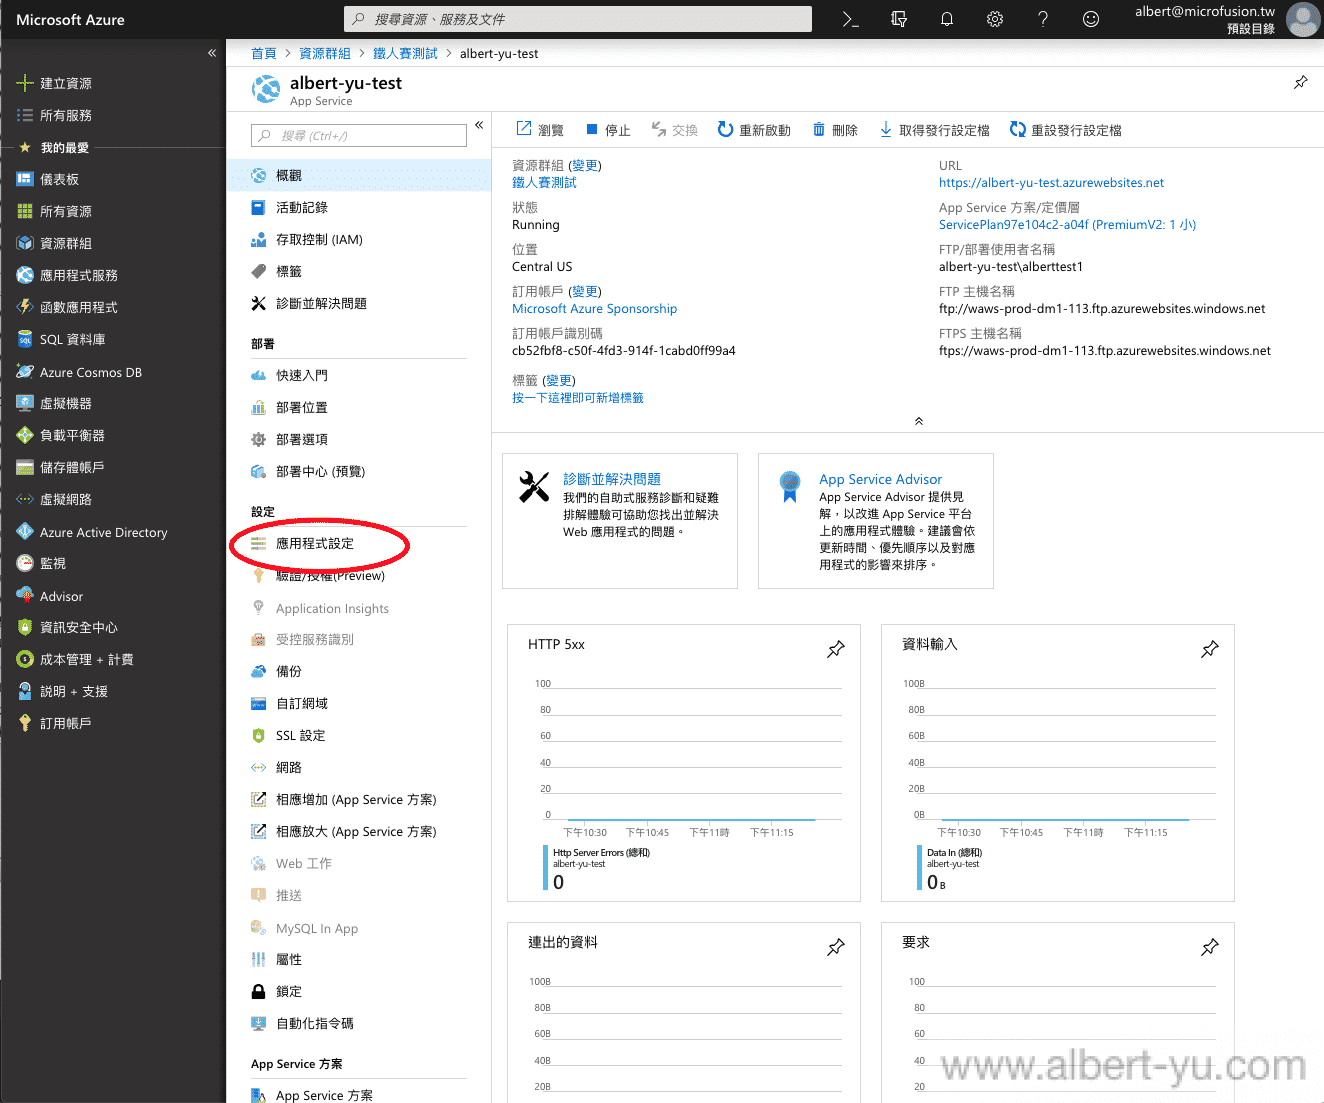Collapse the left favorites sidebar
This screenshot has width=1324, height=1103.
pyautogui.click(x=212, y=52)
